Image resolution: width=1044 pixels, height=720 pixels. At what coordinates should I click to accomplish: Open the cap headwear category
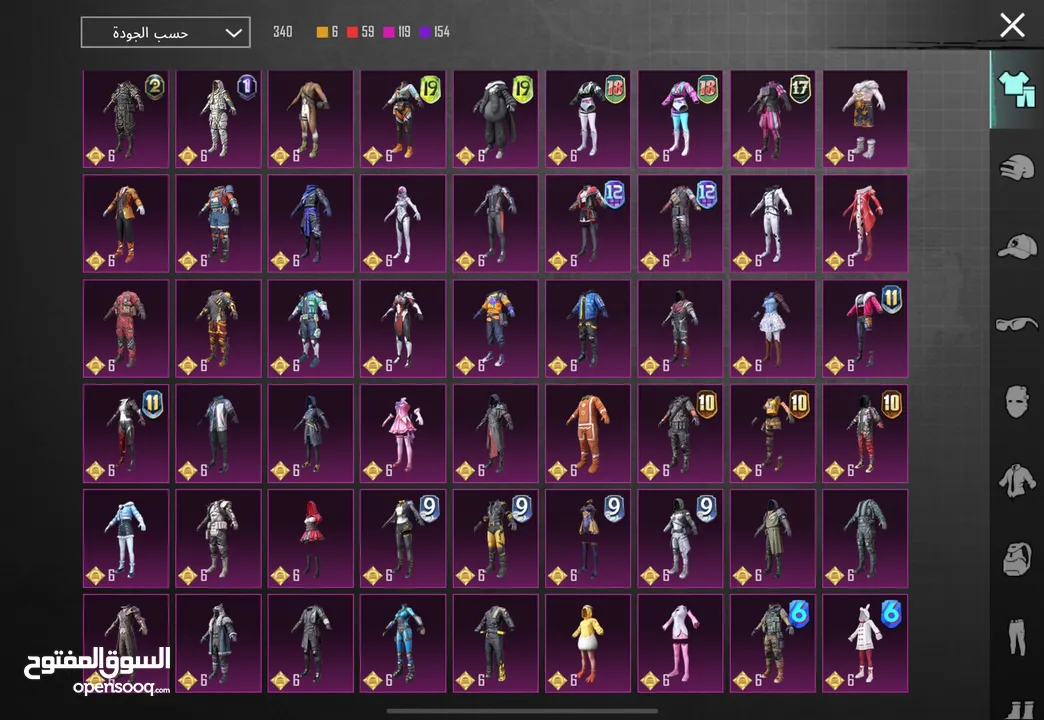1017,246
